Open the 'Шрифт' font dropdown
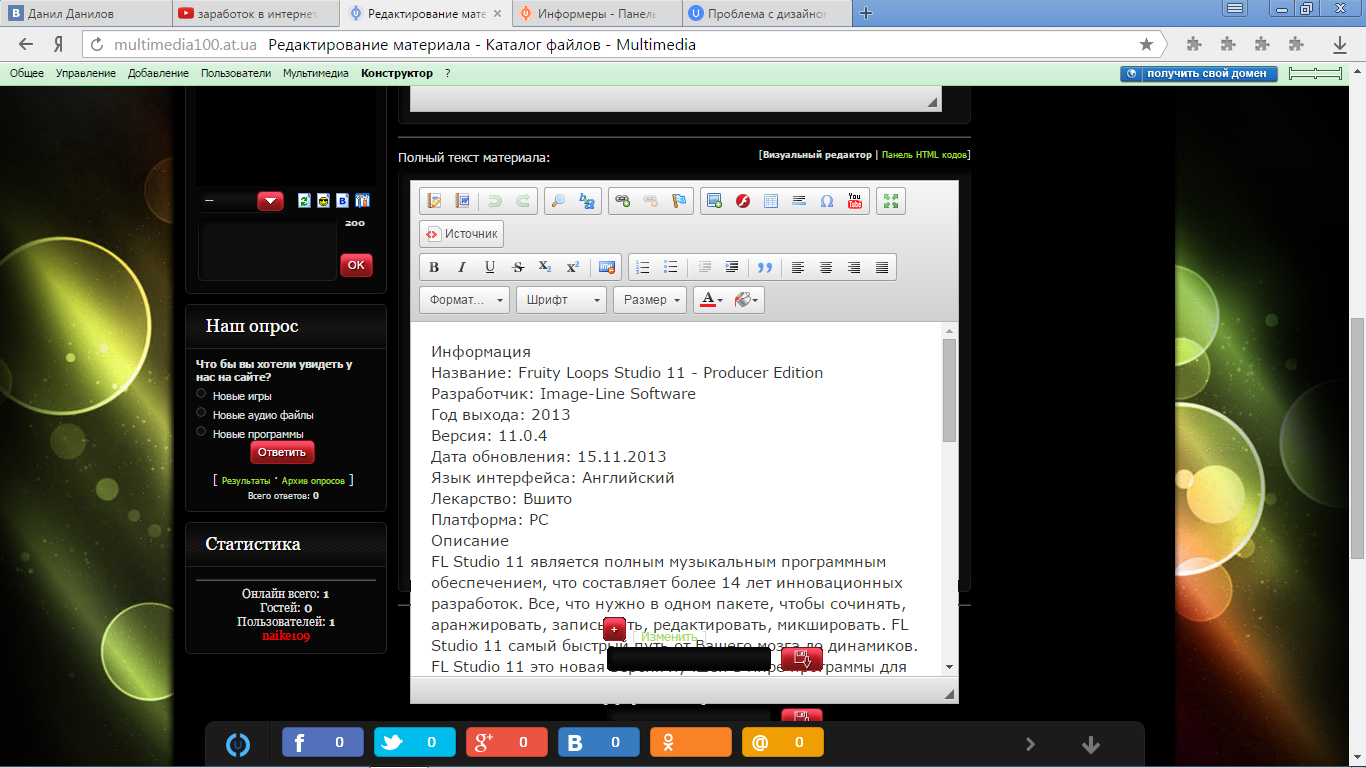This screenshot has width=1366, height=768. pyautogui.click(x=561, y=300)
